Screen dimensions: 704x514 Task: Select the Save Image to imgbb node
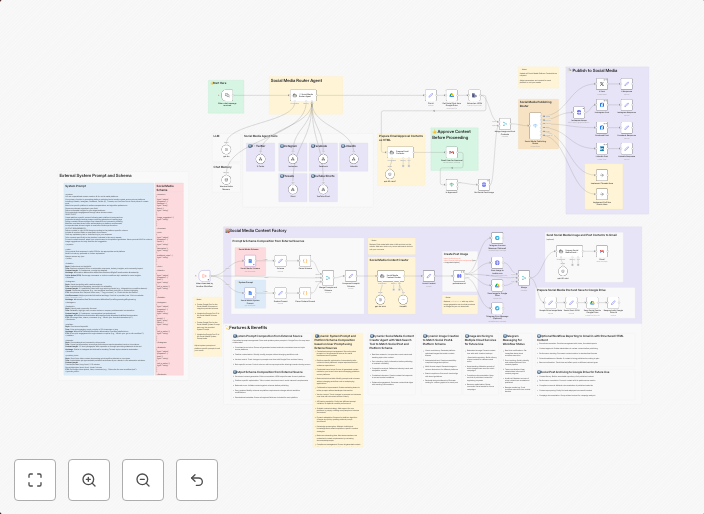(497, 262)
